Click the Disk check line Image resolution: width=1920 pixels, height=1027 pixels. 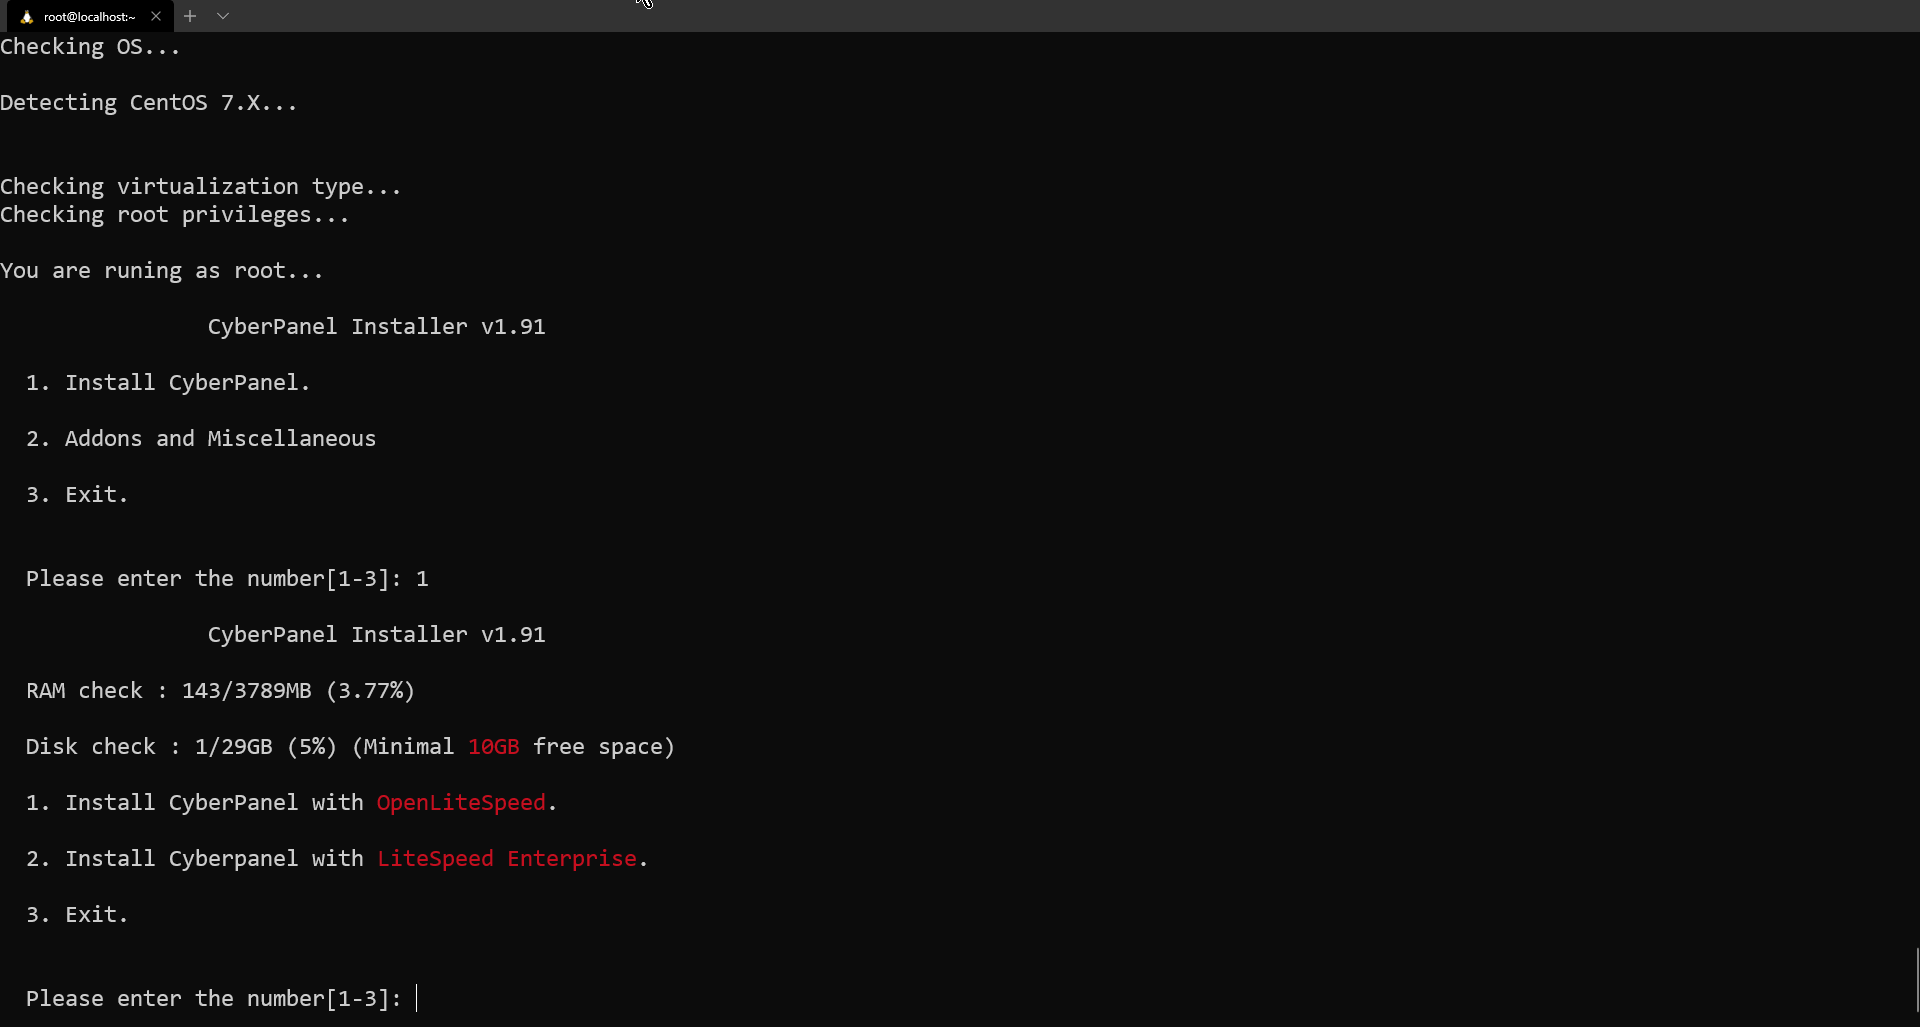[350, 746]
